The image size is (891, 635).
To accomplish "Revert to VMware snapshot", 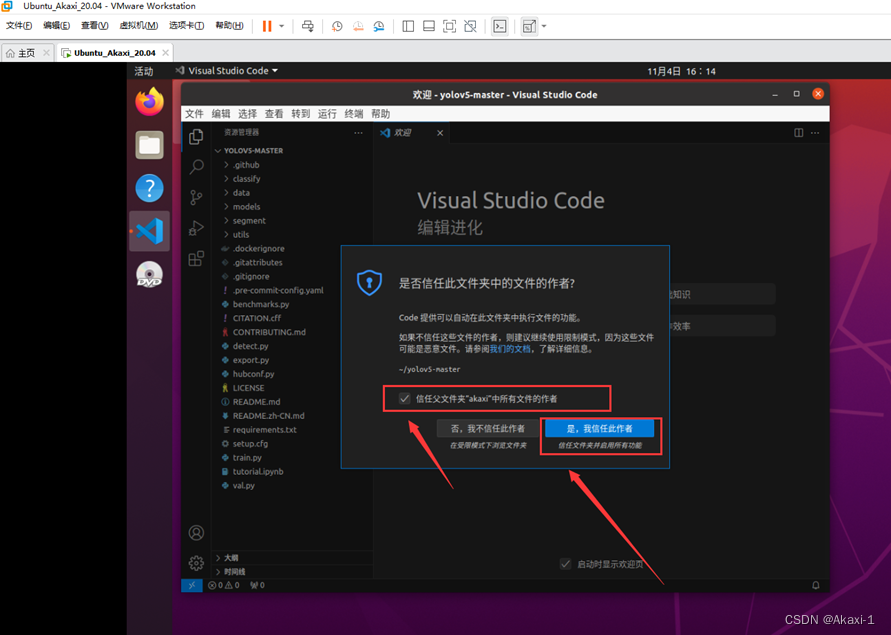I will [x=358, y=26].
